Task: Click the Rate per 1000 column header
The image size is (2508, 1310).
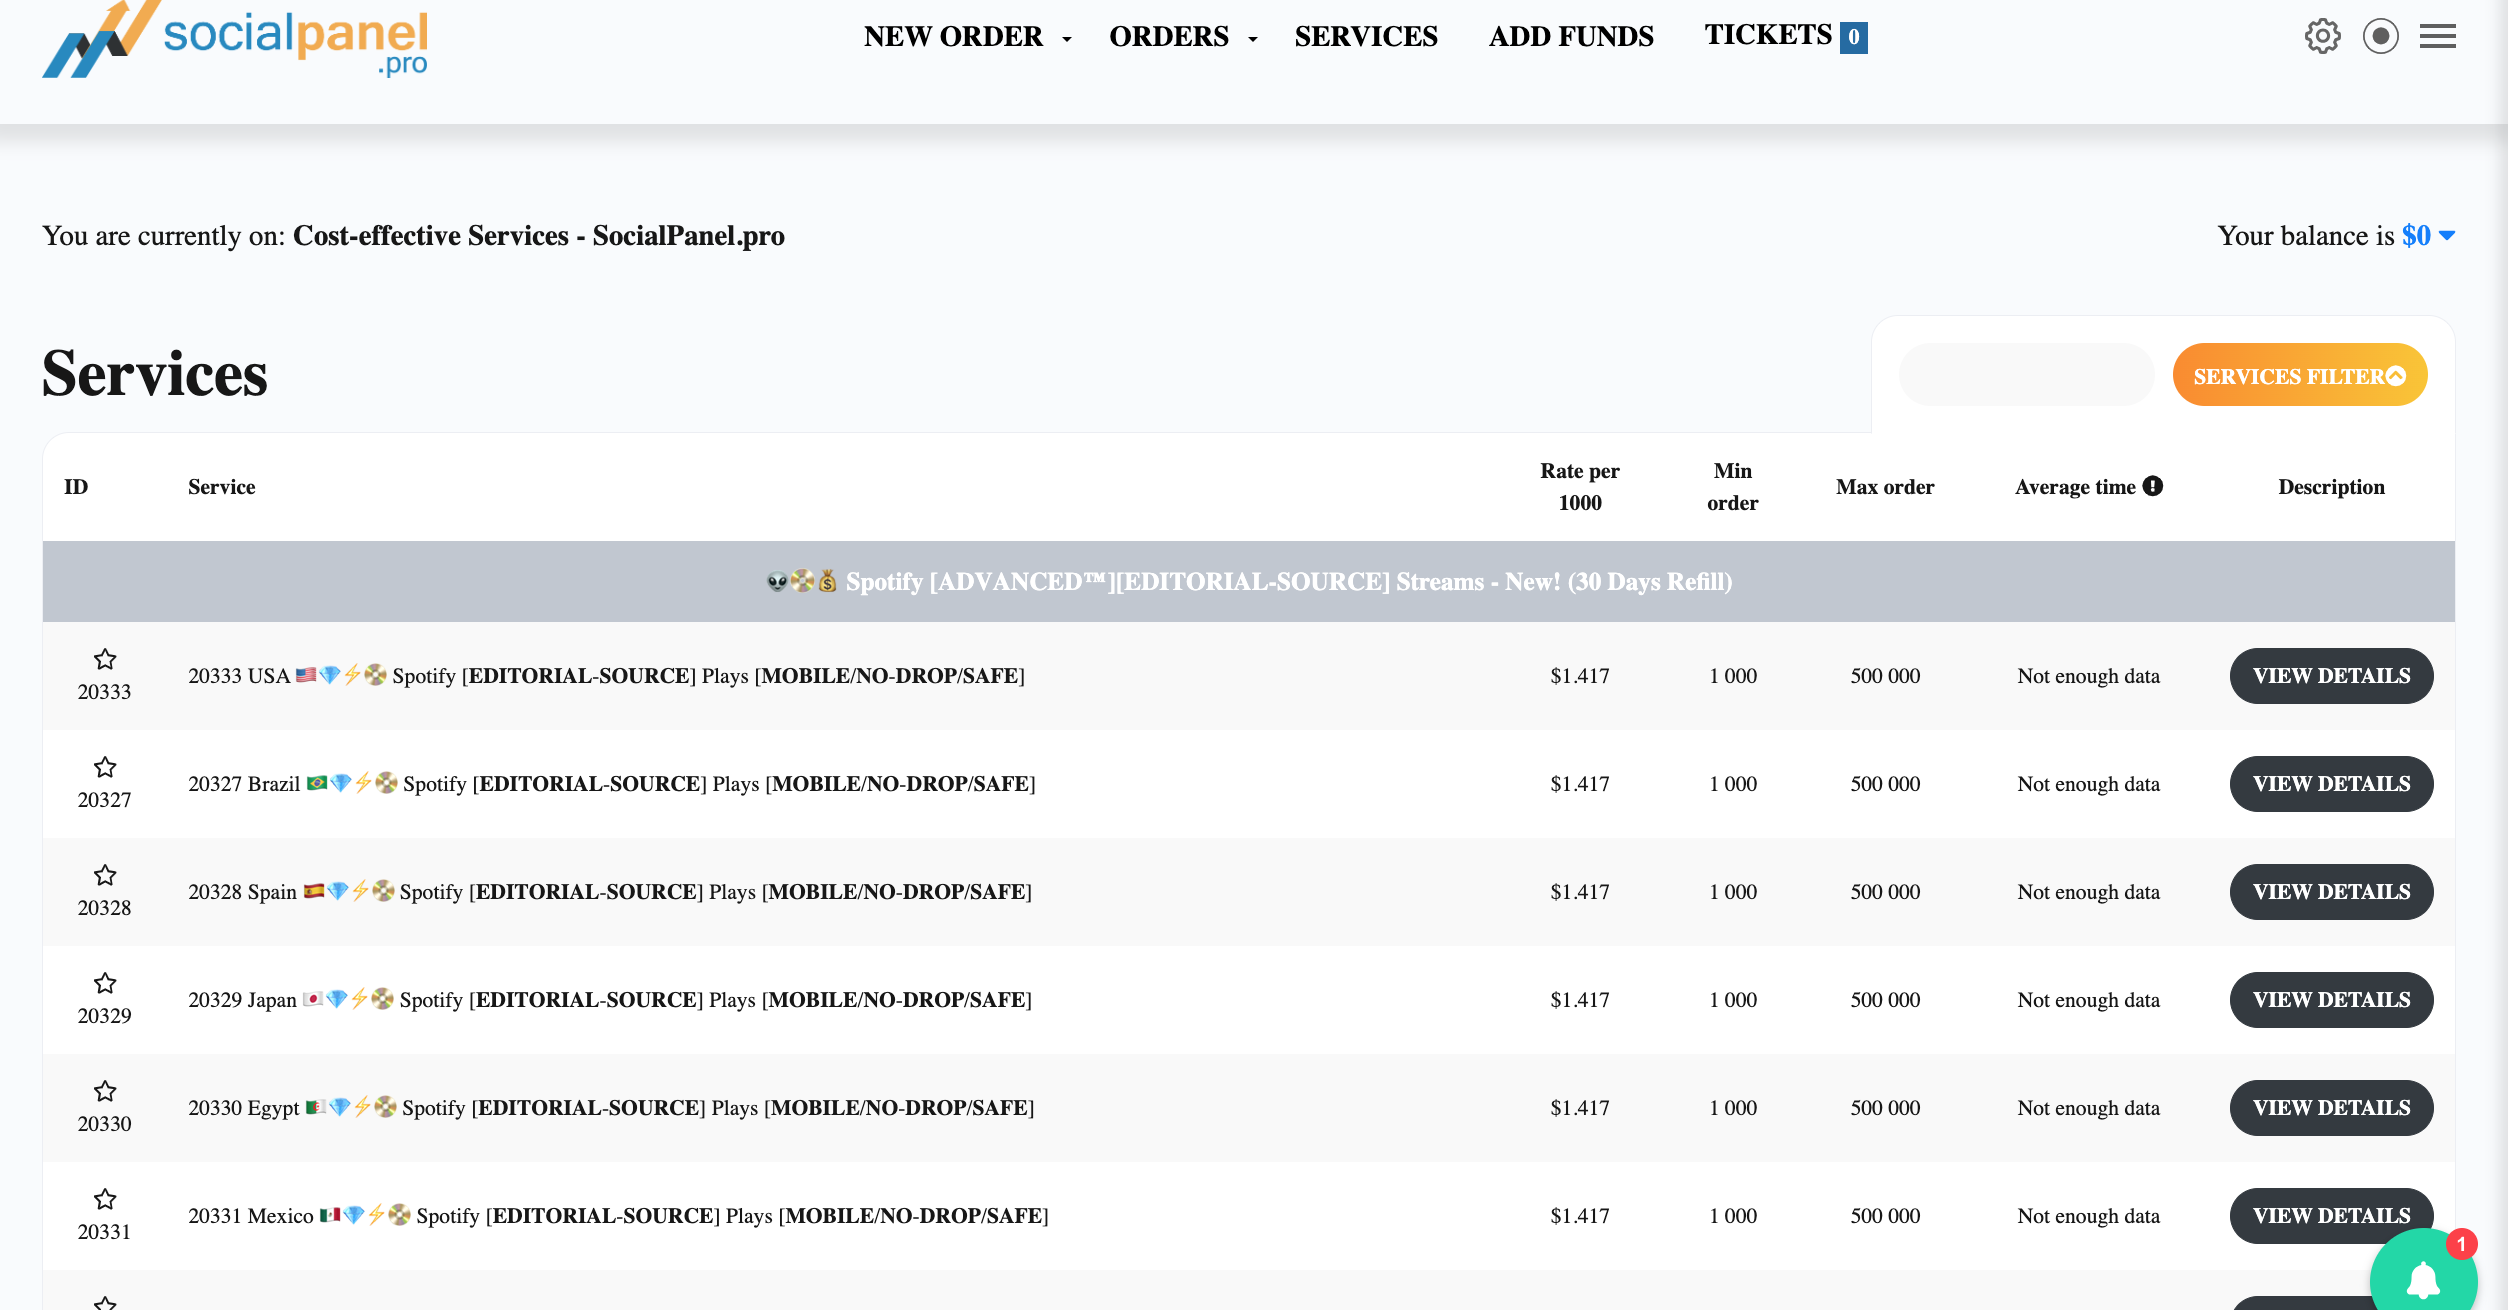Action: [x=1580, y=487]
